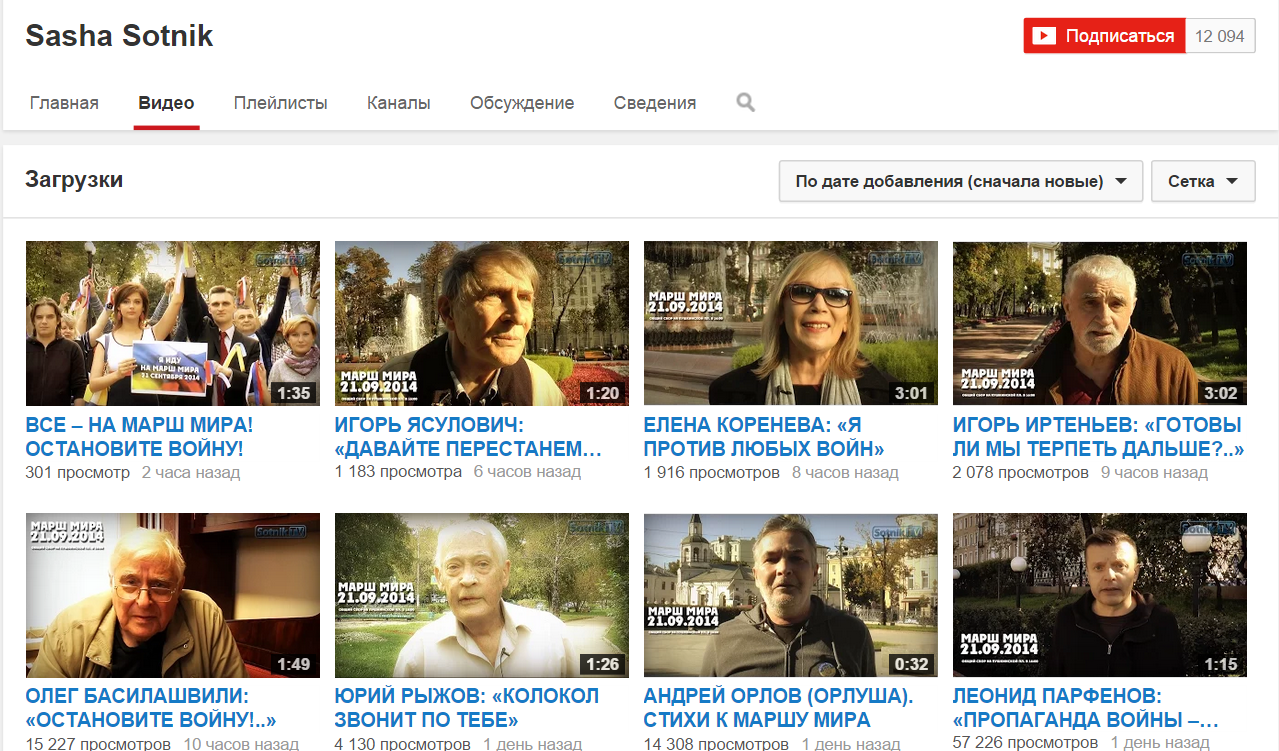Click the red Подписаться subscribe button
The image size is (1279, 751).
tap(1104, 36)
